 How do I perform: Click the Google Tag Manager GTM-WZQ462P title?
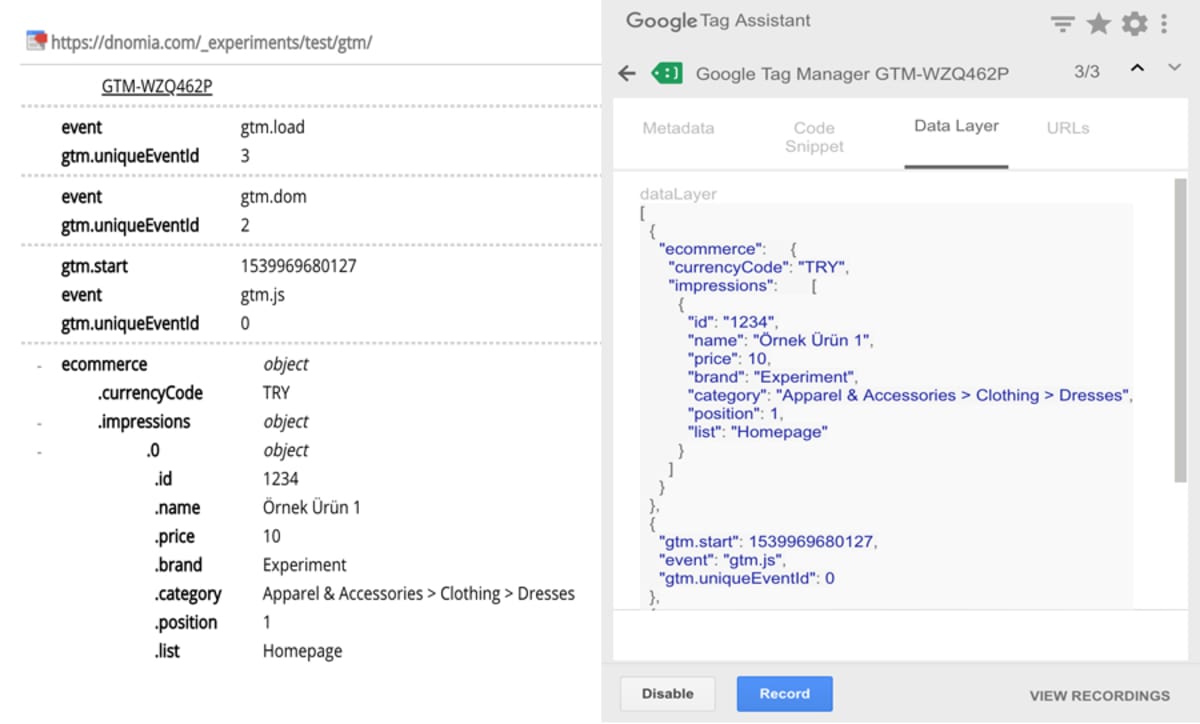[x=852, y=73]
